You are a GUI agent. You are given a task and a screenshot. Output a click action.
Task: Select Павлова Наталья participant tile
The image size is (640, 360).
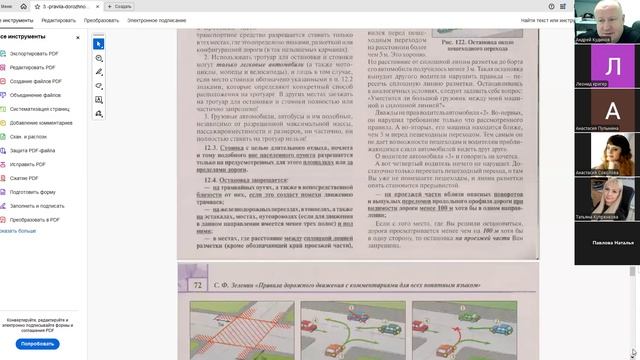coord(607,243)
